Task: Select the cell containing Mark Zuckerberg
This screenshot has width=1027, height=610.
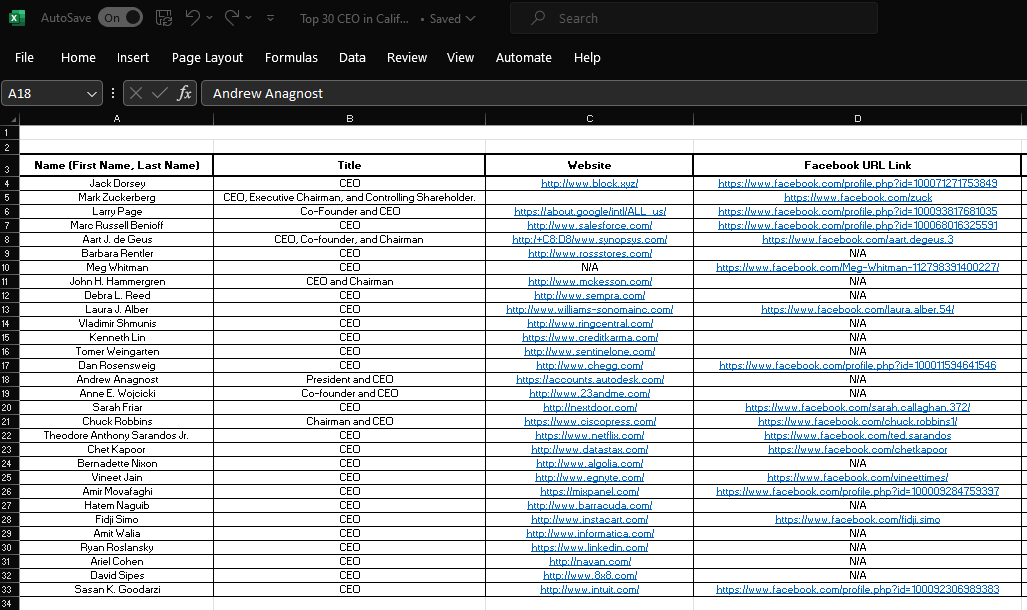Action: pyautogui.click(x=117, y=197)
